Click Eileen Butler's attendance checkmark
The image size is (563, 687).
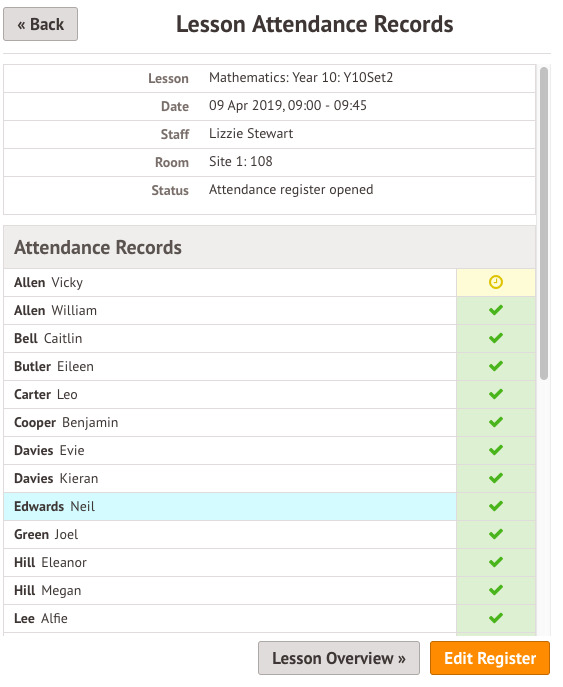click(x=496, y=366)
